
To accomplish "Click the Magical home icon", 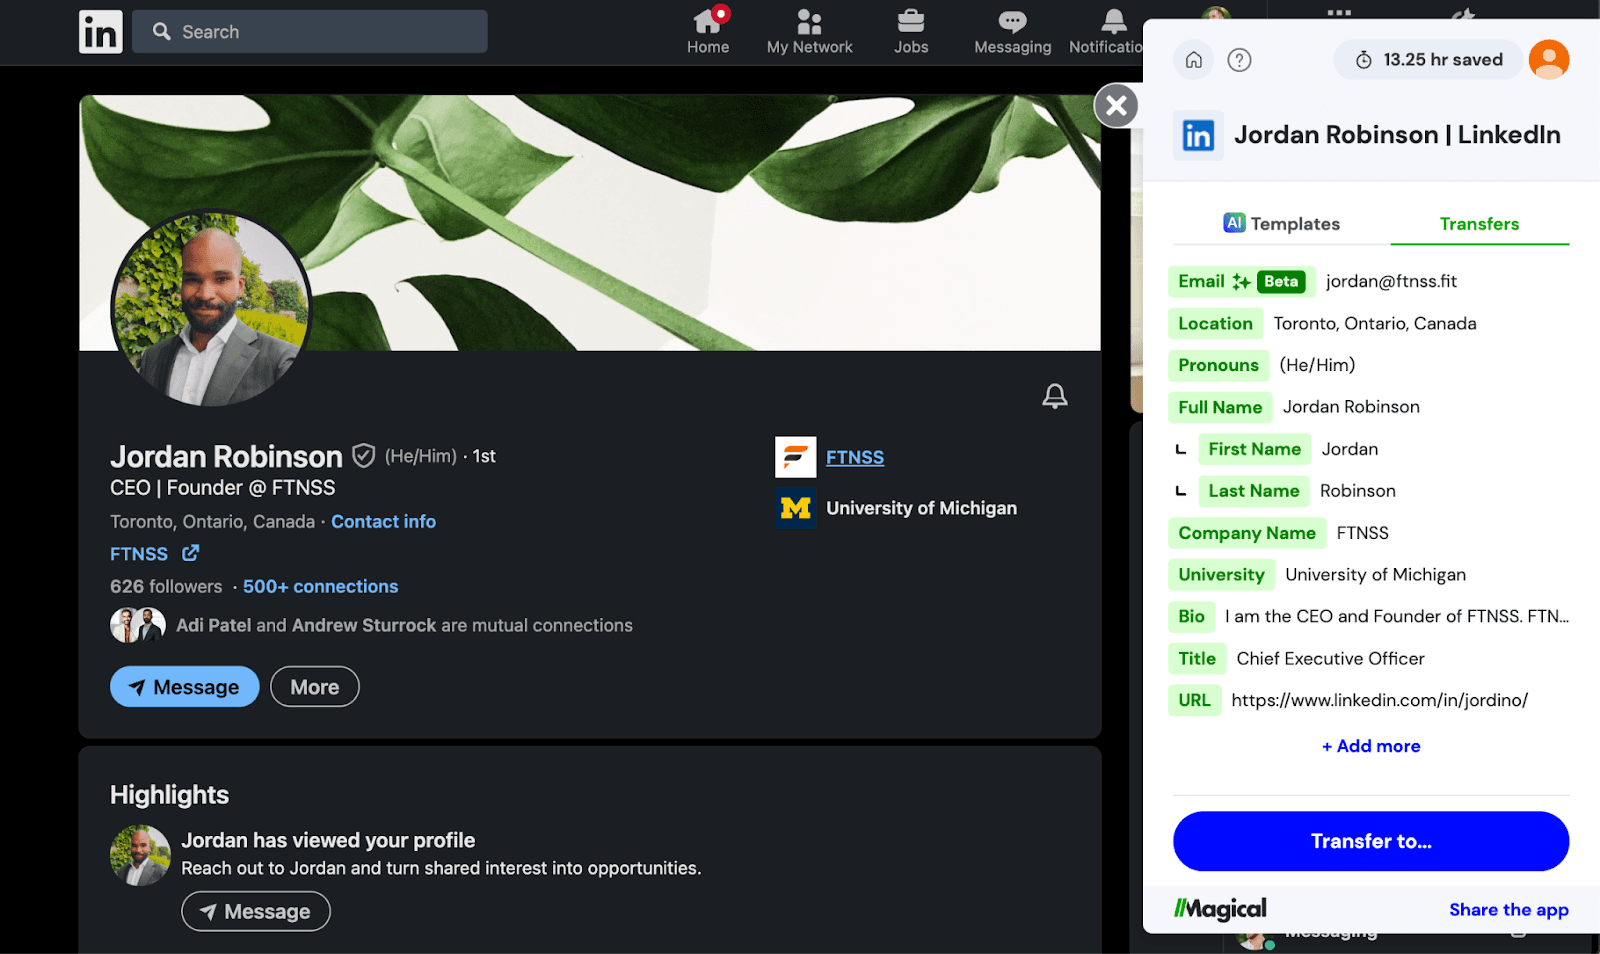I will (1194, 60).
